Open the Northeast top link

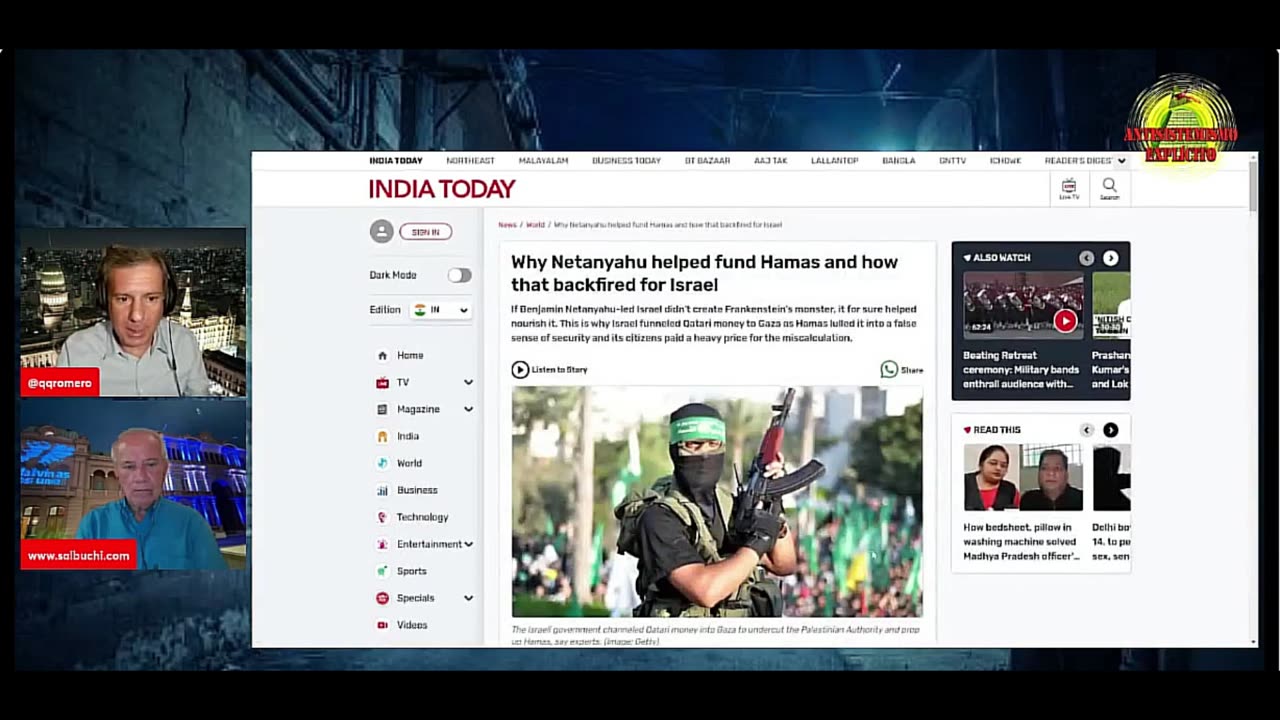pyautogui.click(x=470, y=161)
